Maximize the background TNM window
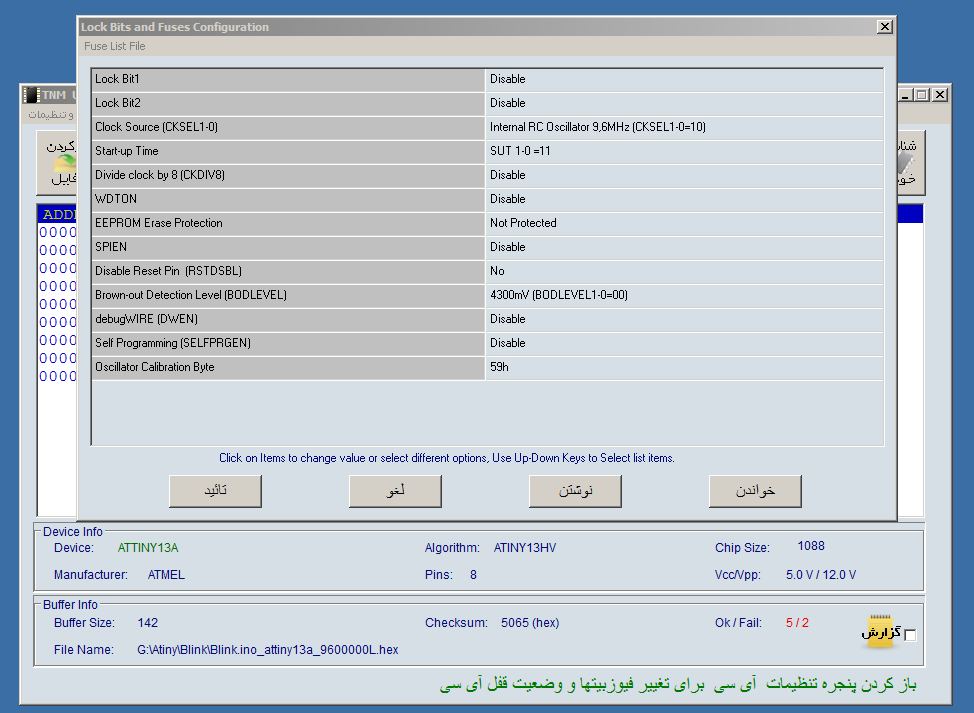This screenshot has width=974, height=713. pyautogui.click(x=922, y=95)
